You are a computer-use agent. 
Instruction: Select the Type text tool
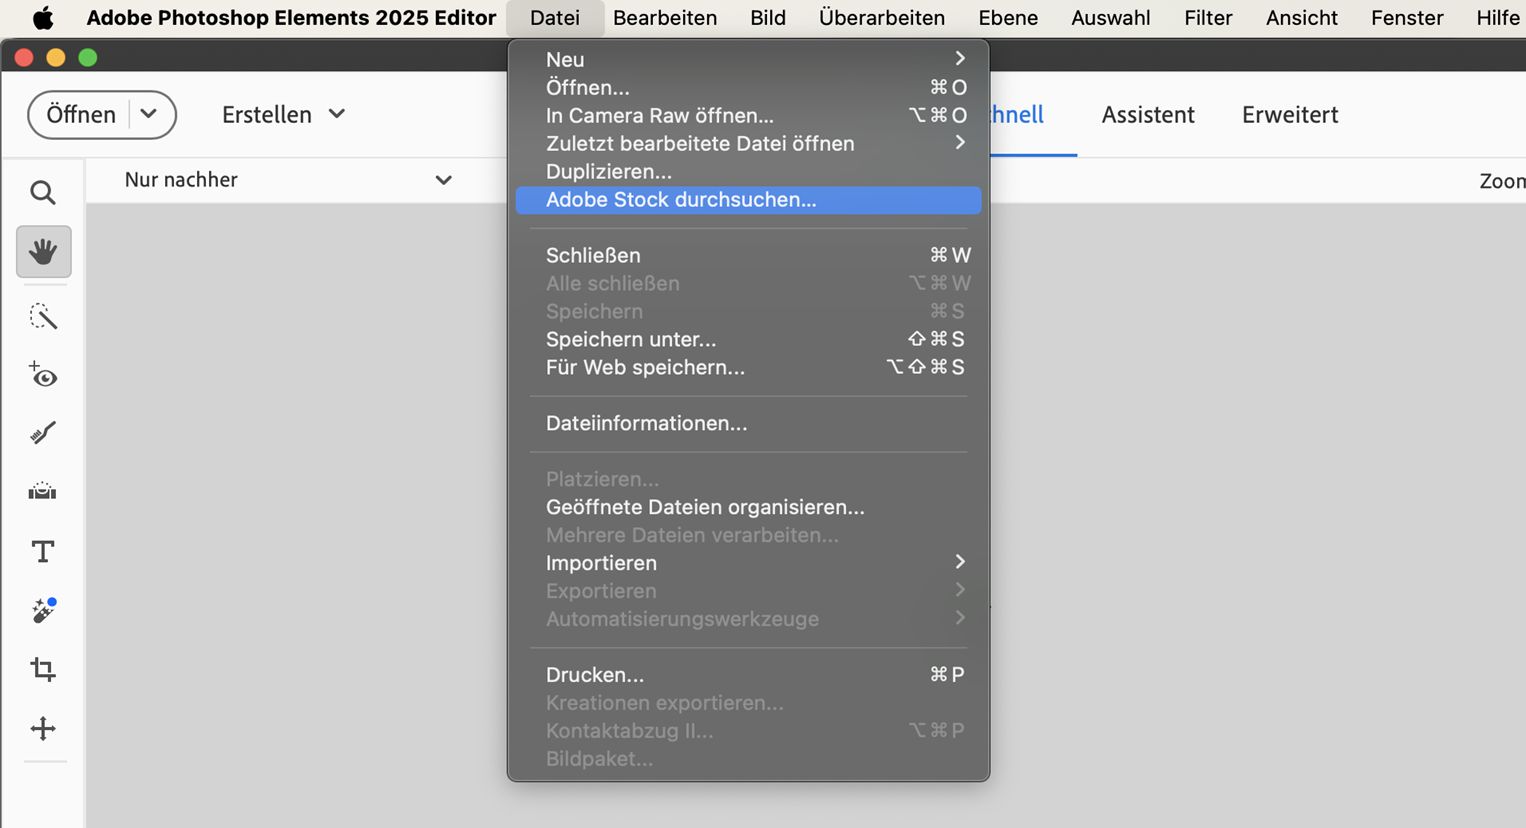click(x=43, y=551)
